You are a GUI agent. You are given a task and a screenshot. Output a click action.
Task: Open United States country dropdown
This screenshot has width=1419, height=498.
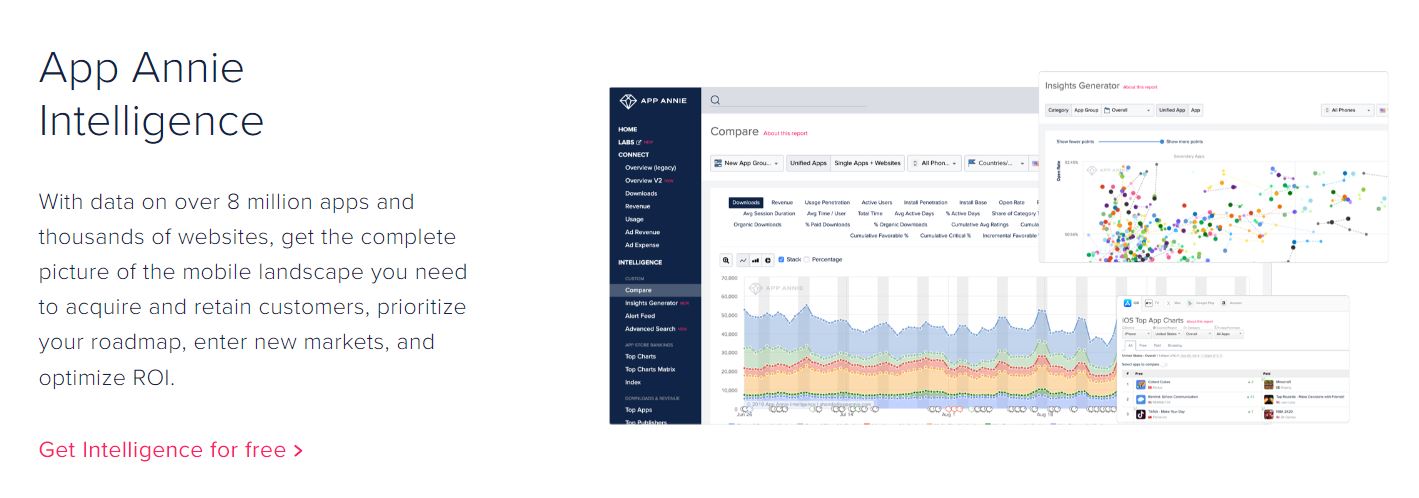[x=1167, y=333]
